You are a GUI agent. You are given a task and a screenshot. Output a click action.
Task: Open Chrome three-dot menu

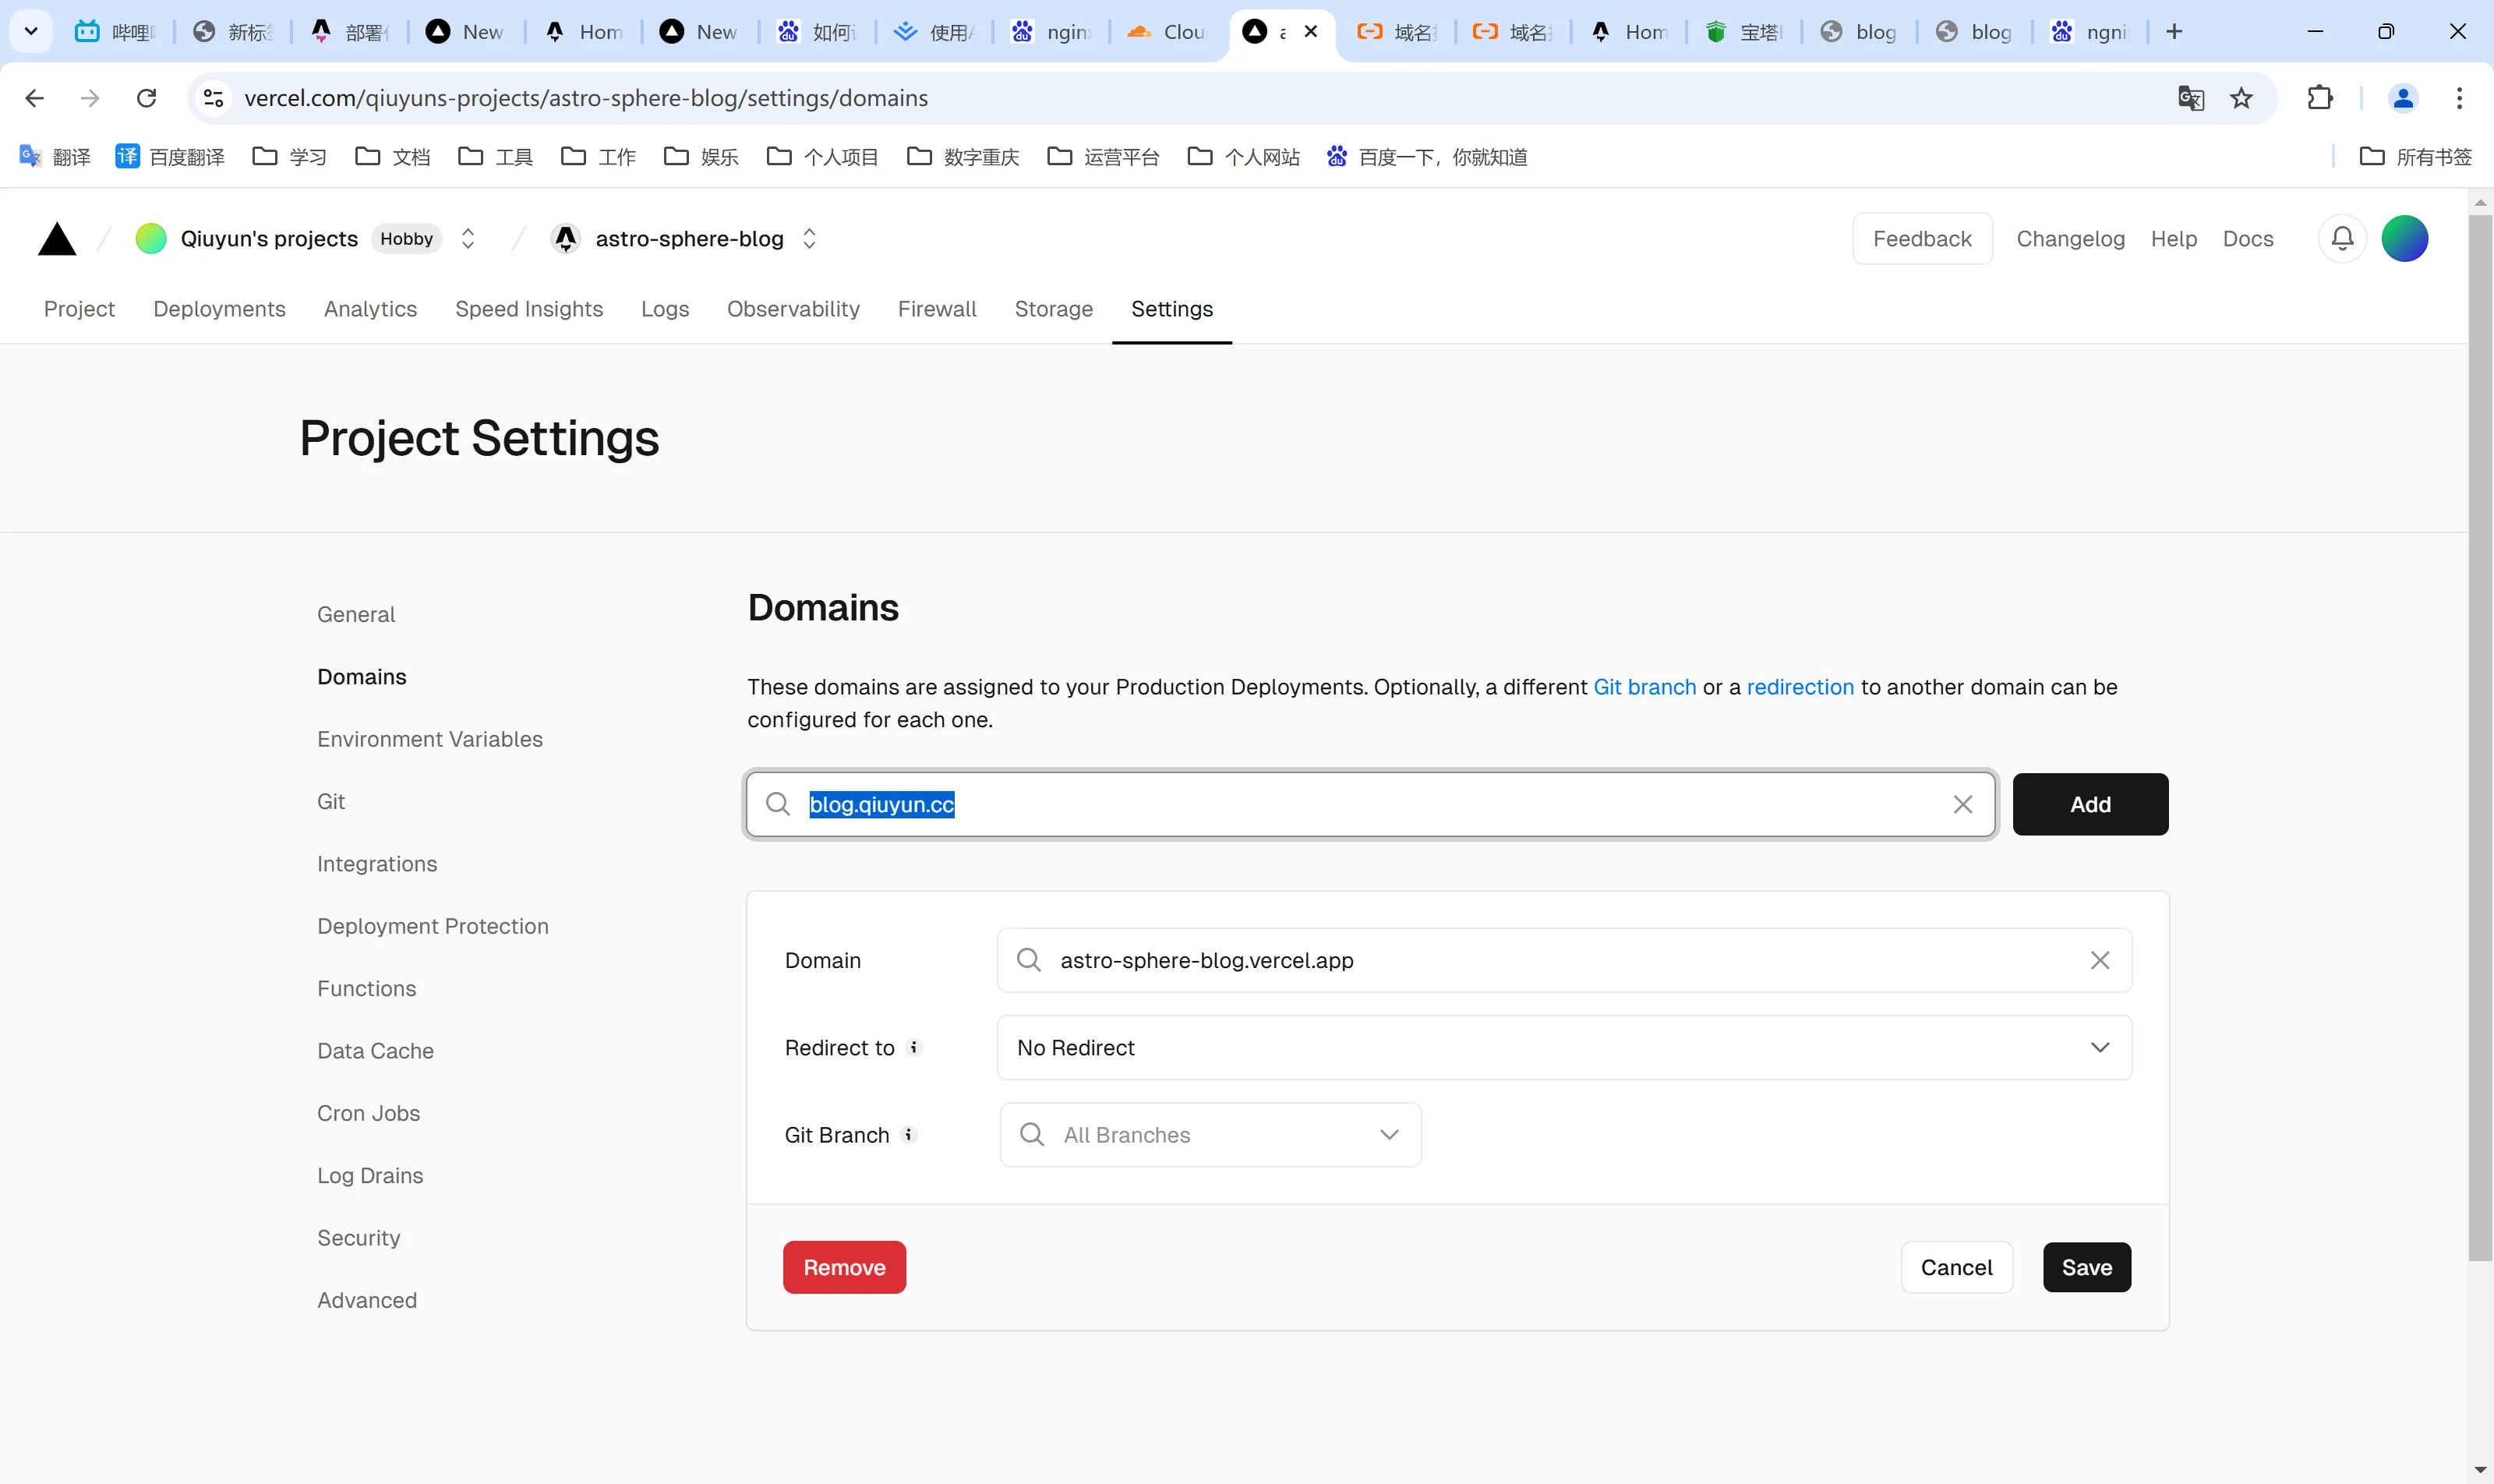coord(2459,98)
